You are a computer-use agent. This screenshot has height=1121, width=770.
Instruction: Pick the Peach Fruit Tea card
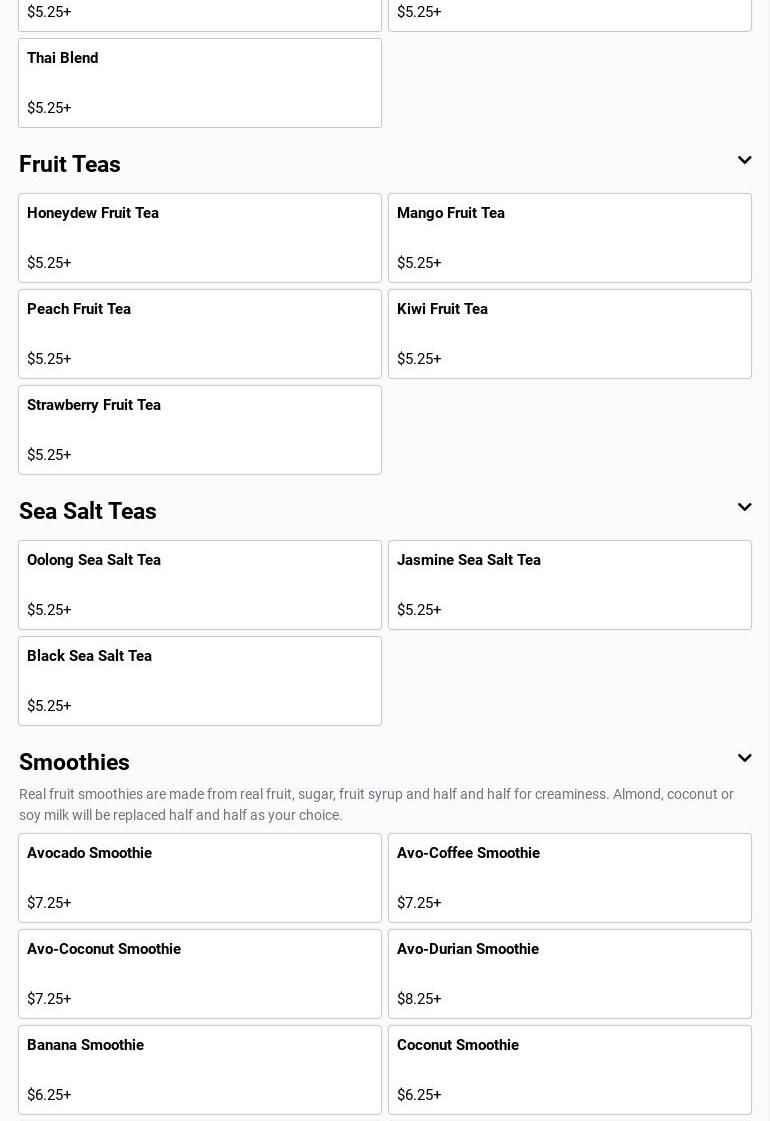click(x=200, y=334)
